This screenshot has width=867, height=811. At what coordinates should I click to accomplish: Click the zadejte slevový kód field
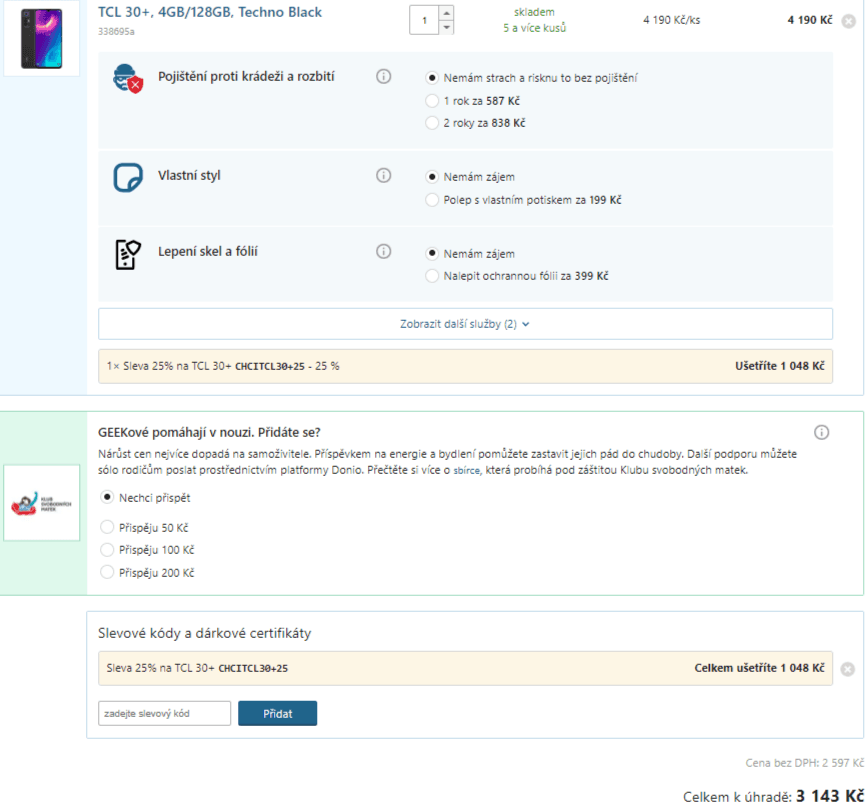click(x=164, y=713)
